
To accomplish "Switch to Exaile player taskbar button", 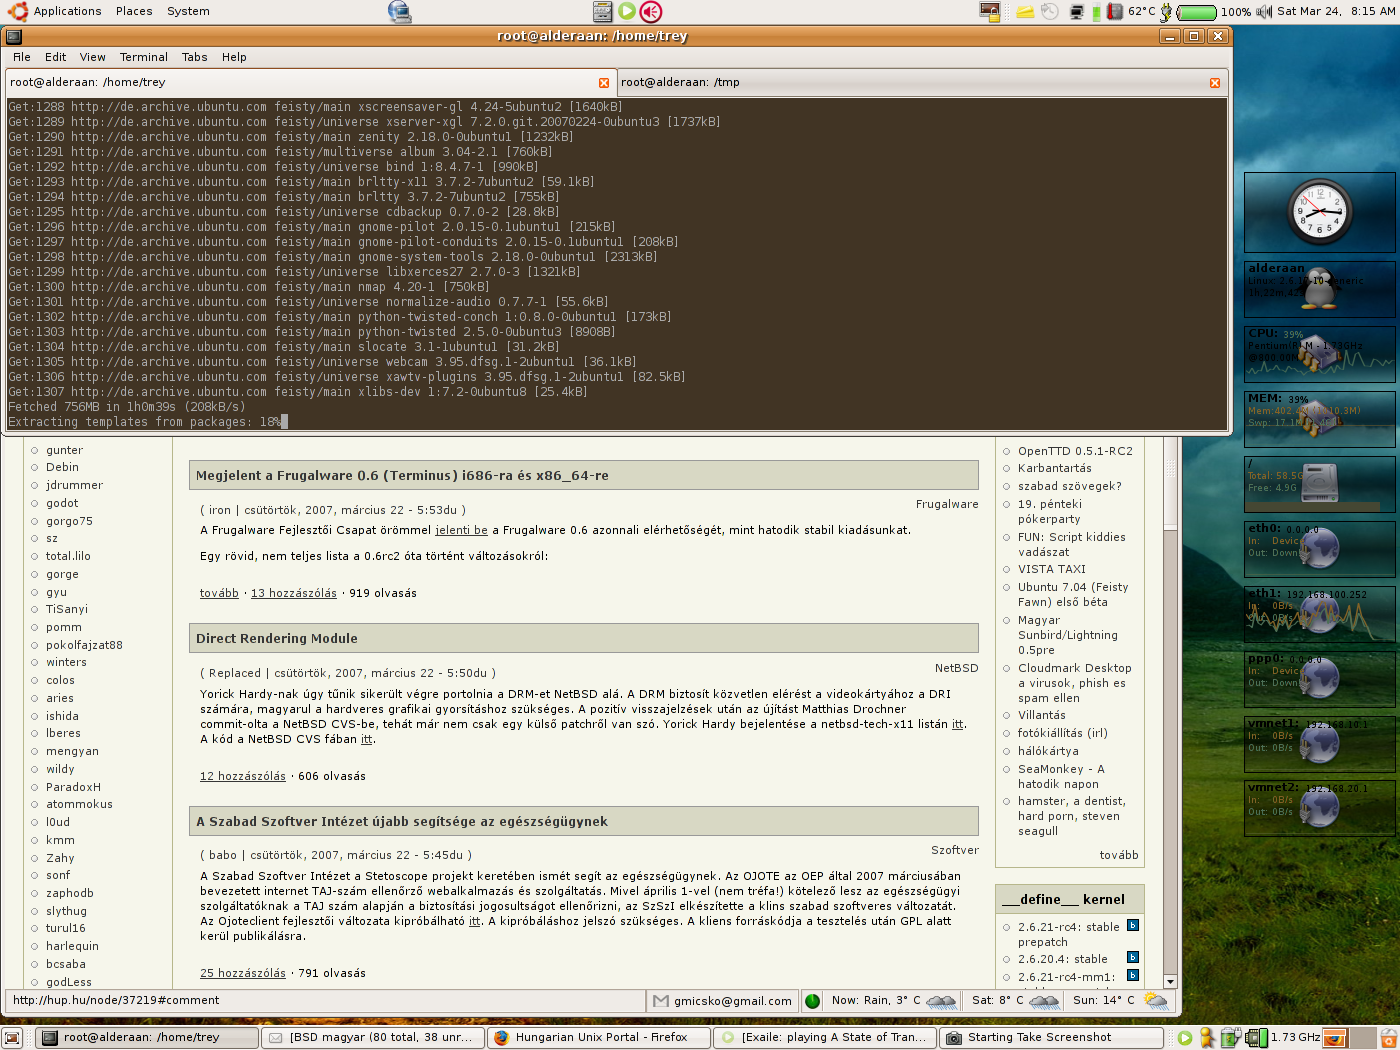I will click(x=826, y=1038).
